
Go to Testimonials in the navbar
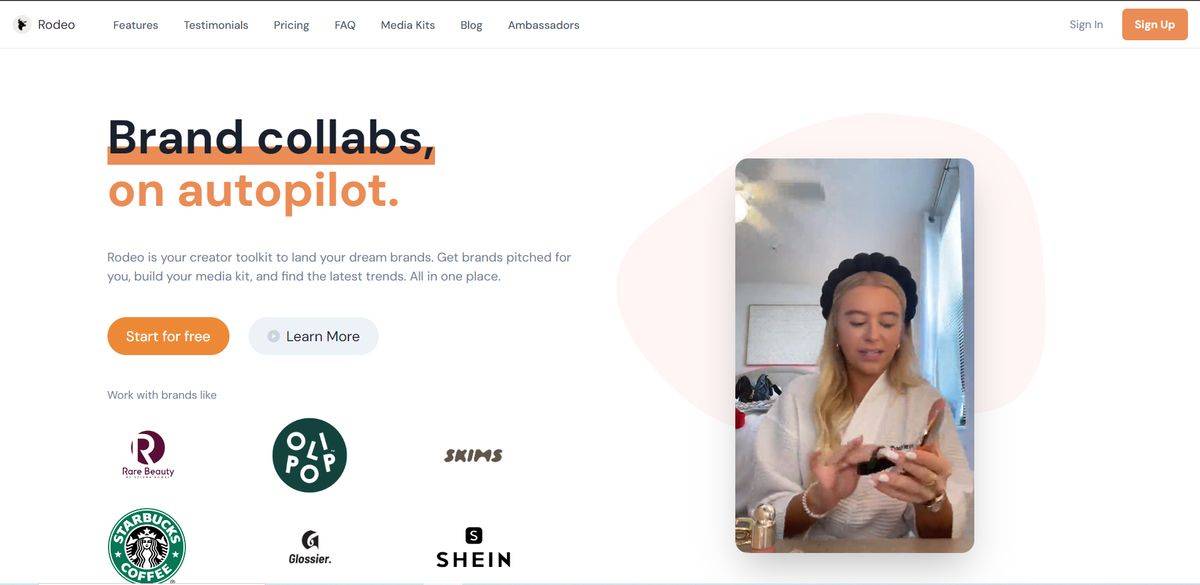(x=216, y=25)
